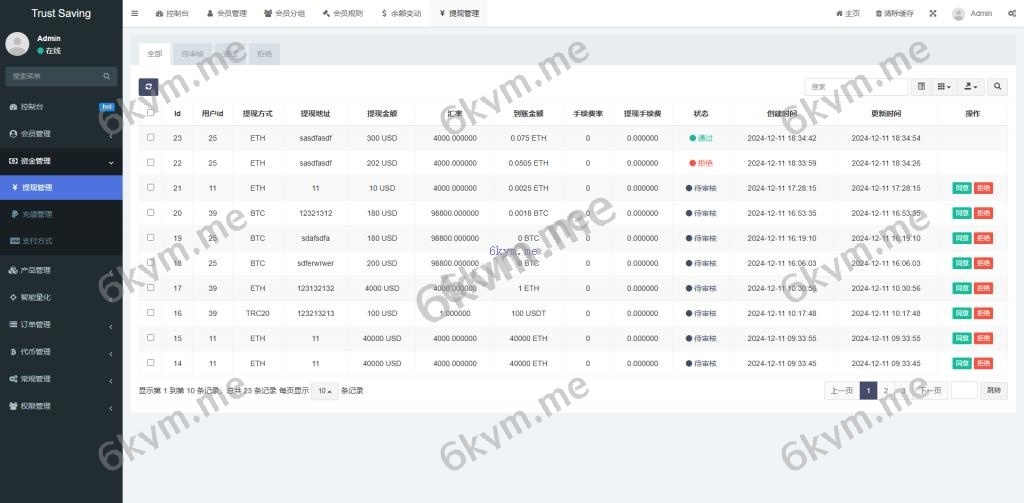
Task: Reject withdrawal Id 21 with 拒绝 button
Action: point(983,188)
